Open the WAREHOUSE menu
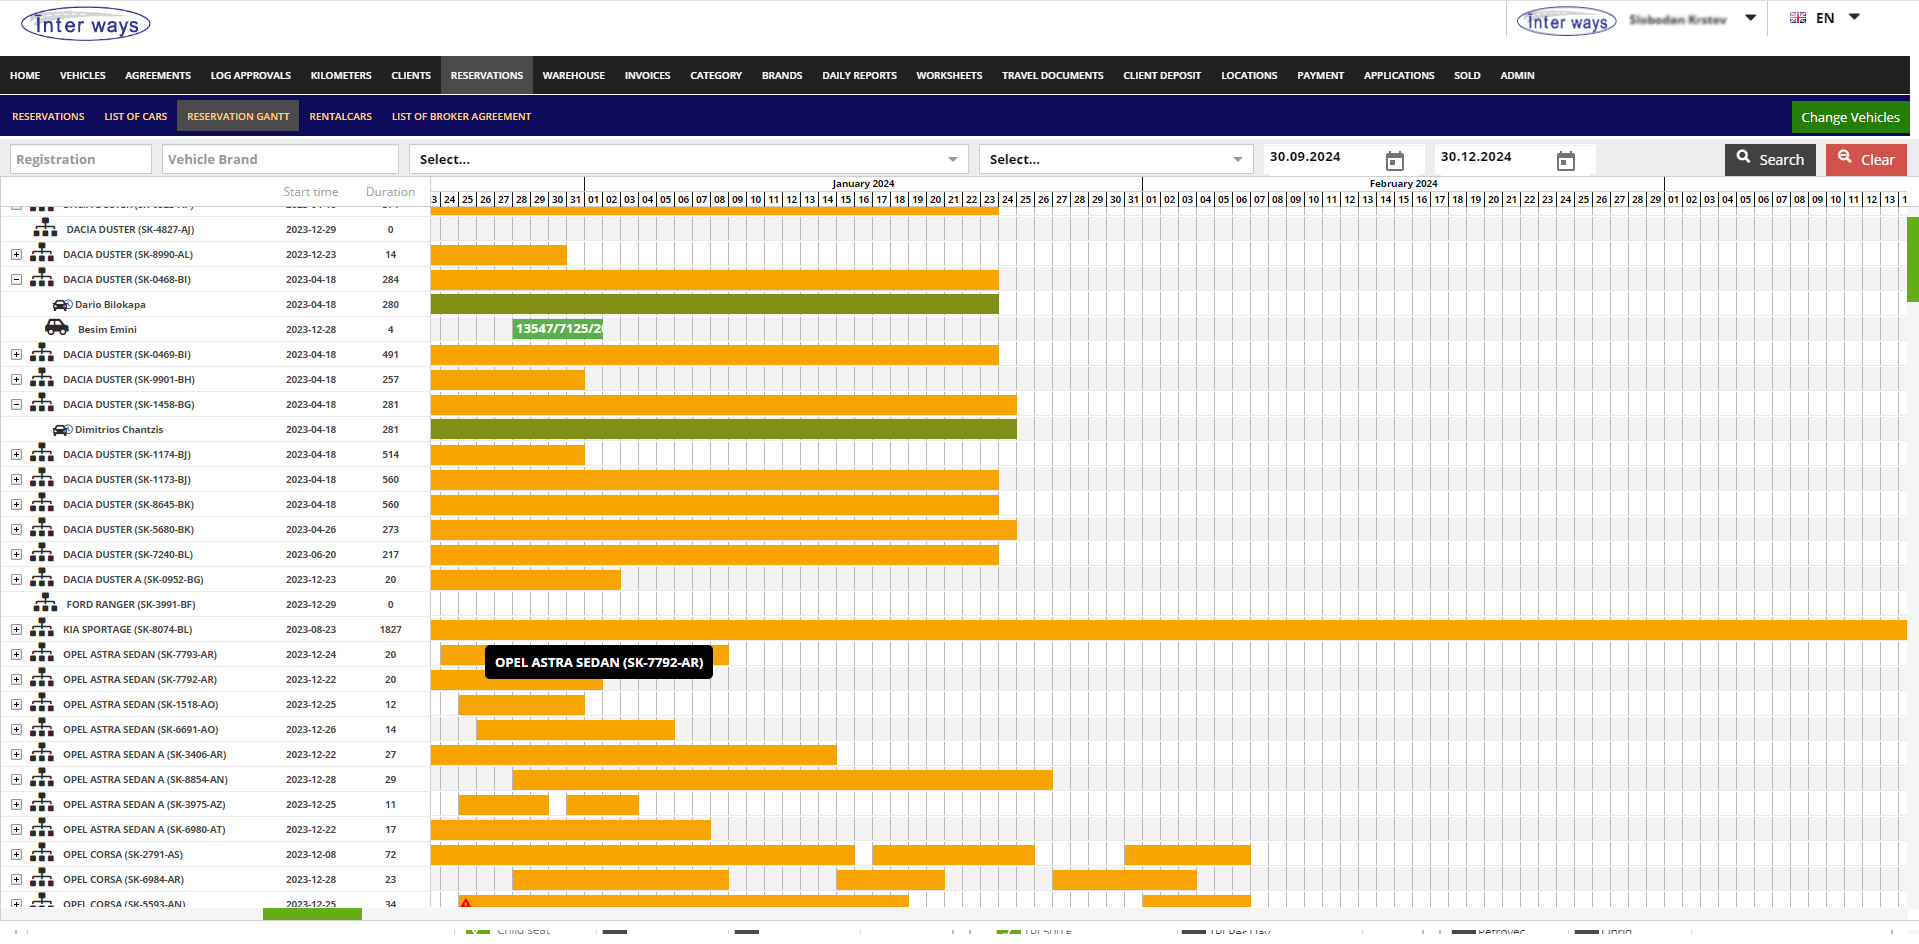This screenshot has width=1919, height=944. (x=573, y=75)
